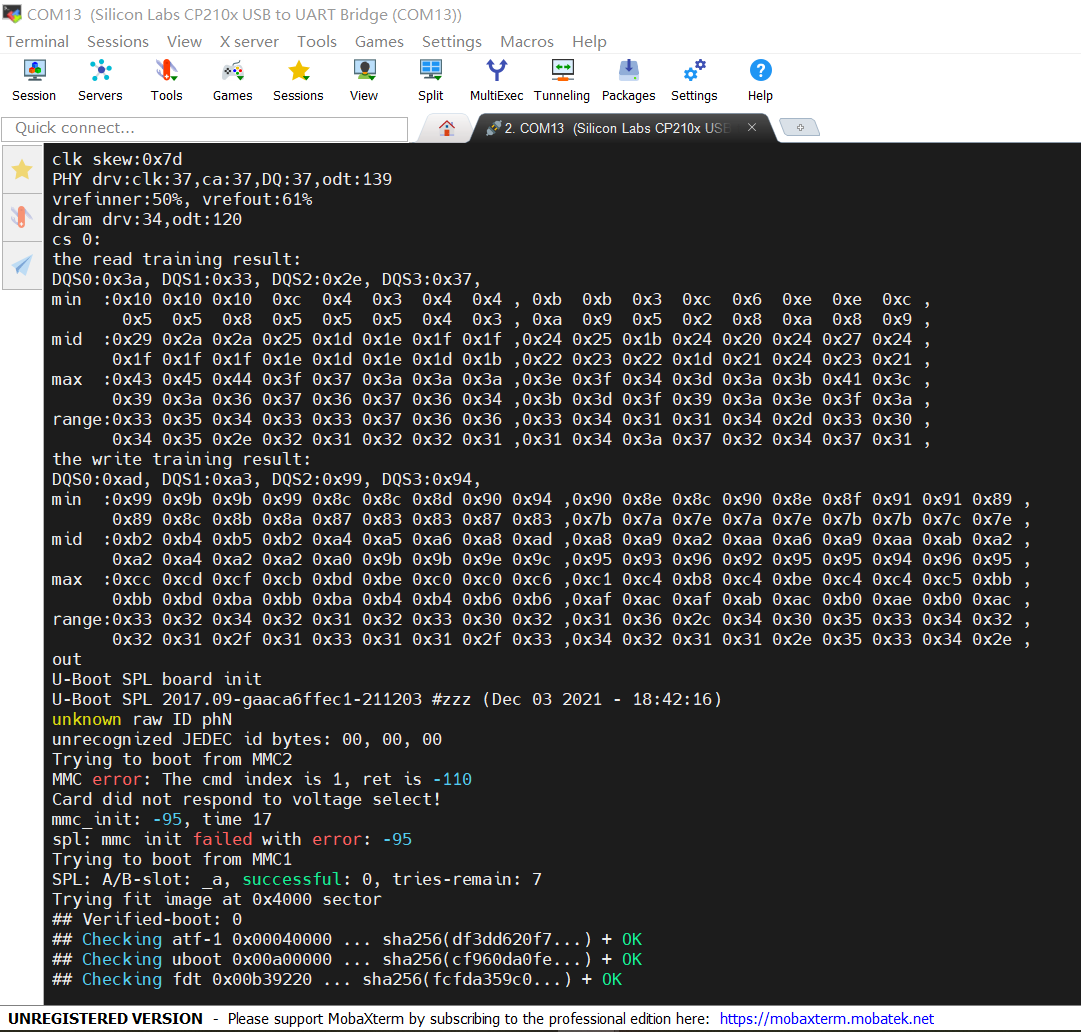This screenshot has height=1032, width=1081.
Task: Open the Packages toolbar icon
Action: [x=628, y=81]
